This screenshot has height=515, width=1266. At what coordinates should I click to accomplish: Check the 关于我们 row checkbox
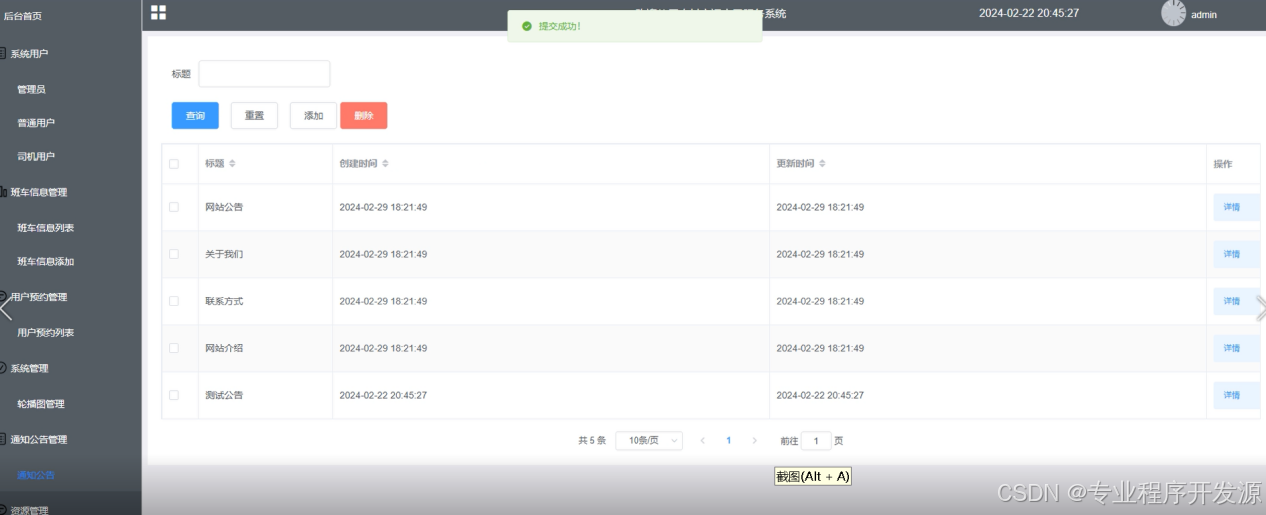coord(174,254)
